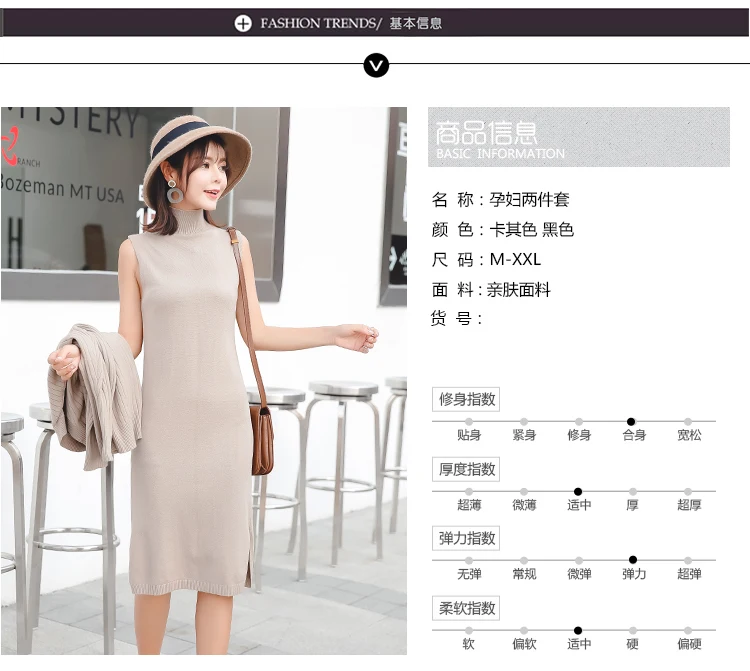Click the 偏软 label text
Screen dimensions: 750x671
(524, 644)
